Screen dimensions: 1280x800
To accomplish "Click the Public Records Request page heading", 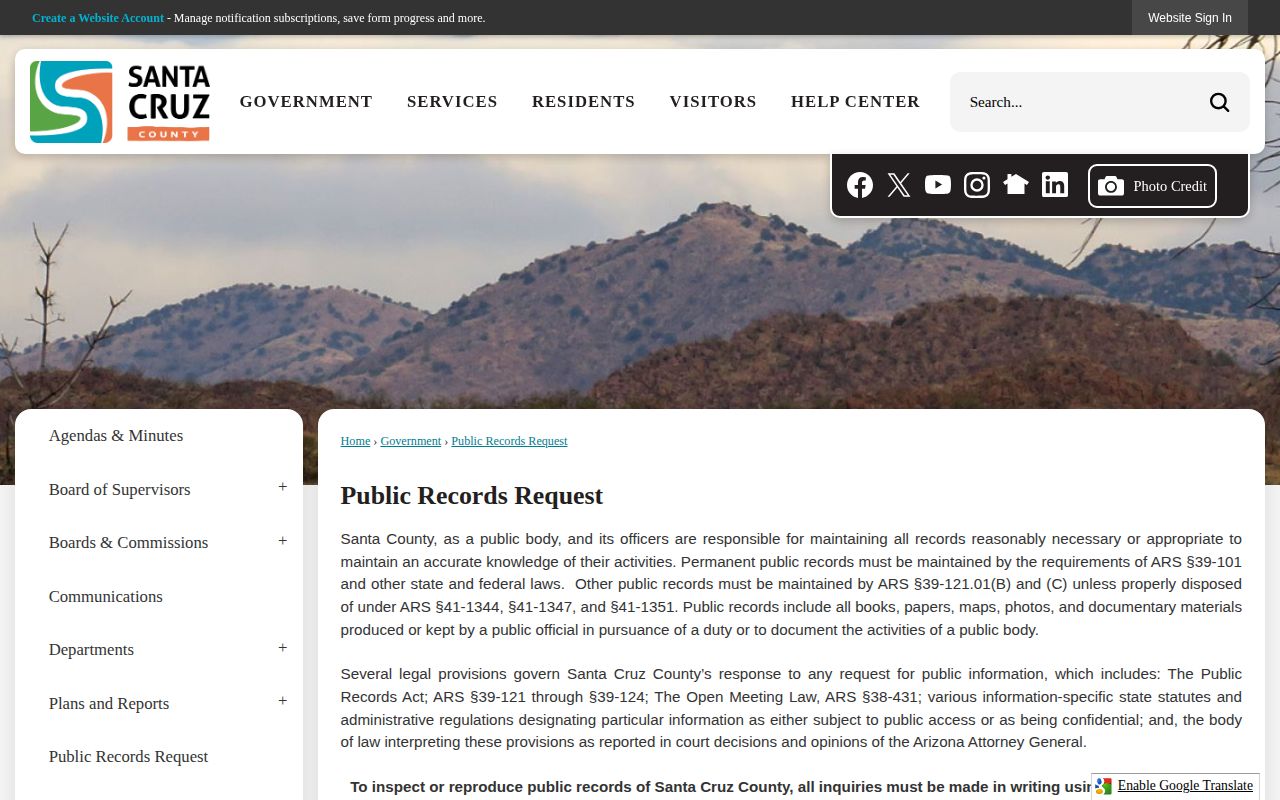I will (x=471, y=496).
